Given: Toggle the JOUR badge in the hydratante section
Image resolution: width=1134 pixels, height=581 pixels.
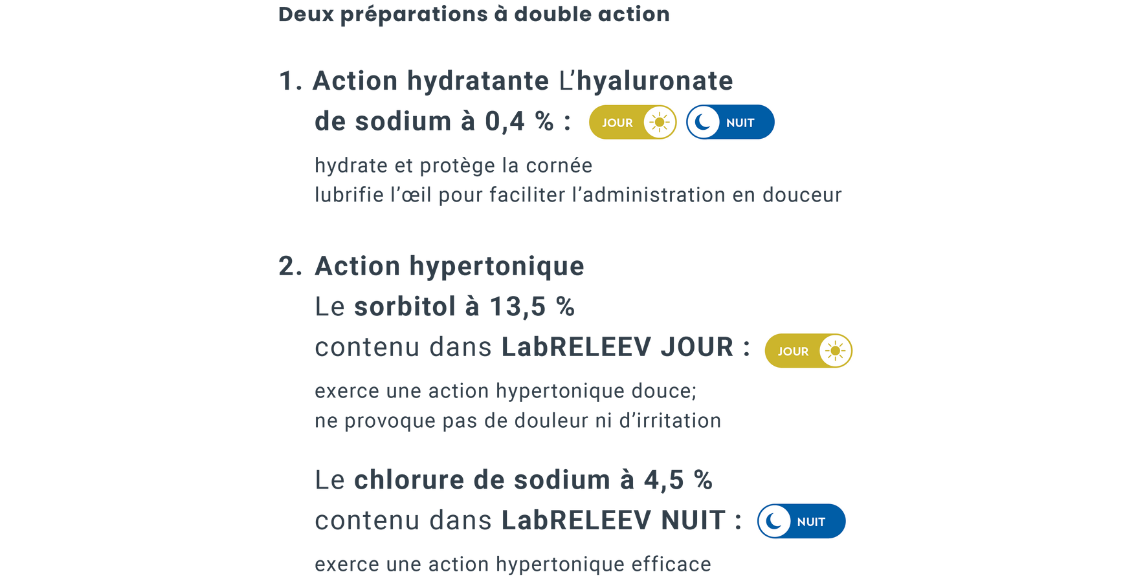Looking at the screenshot, I should [633, 122].
